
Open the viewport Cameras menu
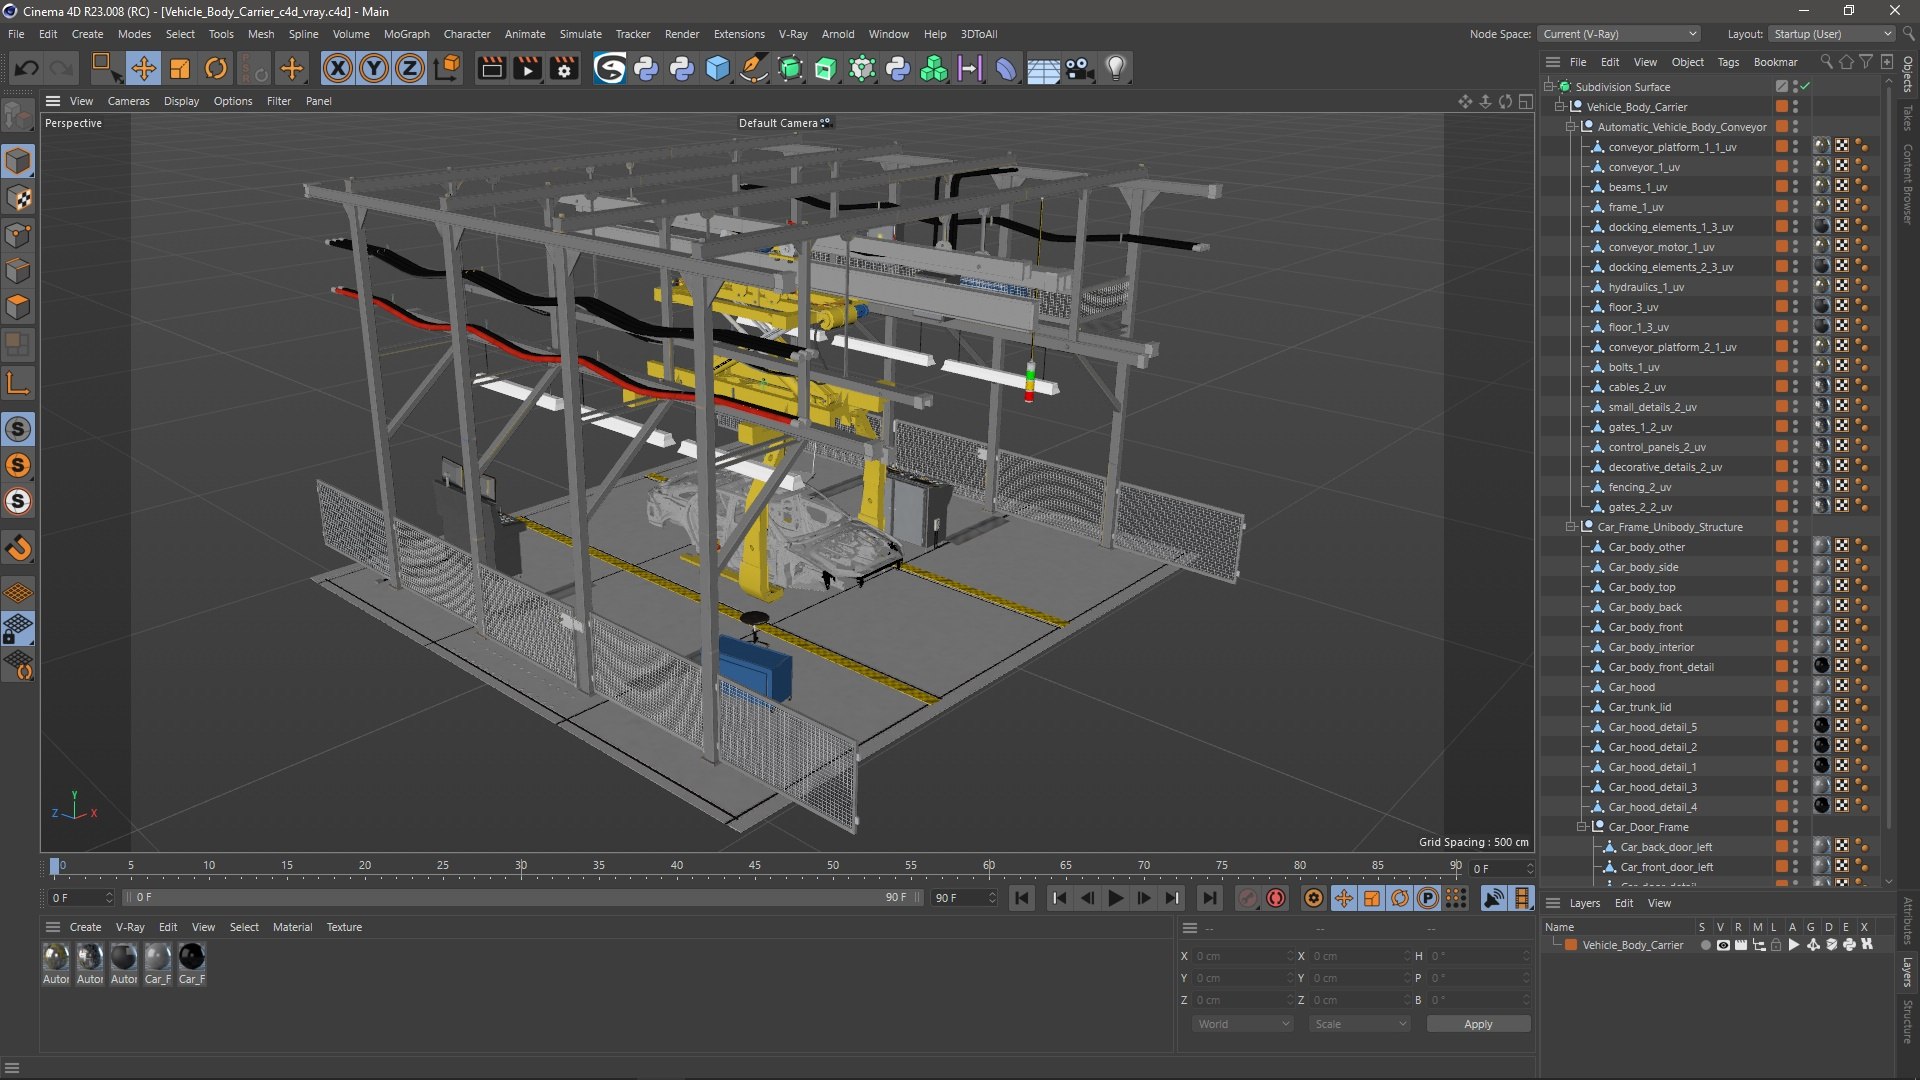click(128, 101)
